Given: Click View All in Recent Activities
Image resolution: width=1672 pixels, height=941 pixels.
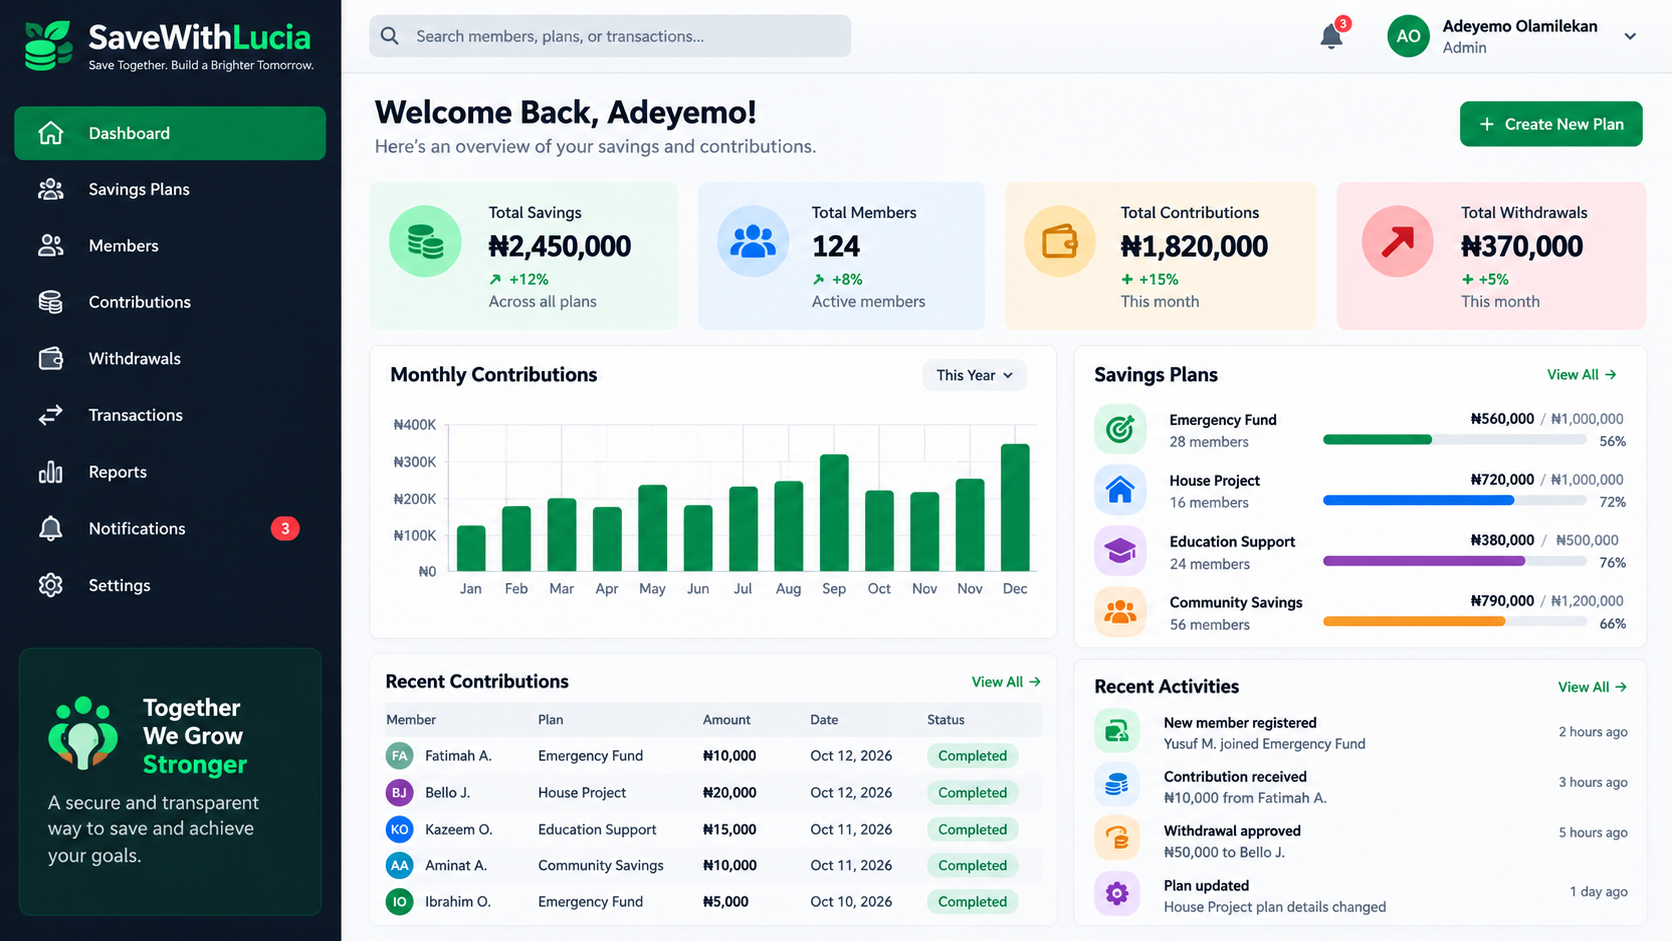Looking at the screenshot, I should pos(1592,687).
